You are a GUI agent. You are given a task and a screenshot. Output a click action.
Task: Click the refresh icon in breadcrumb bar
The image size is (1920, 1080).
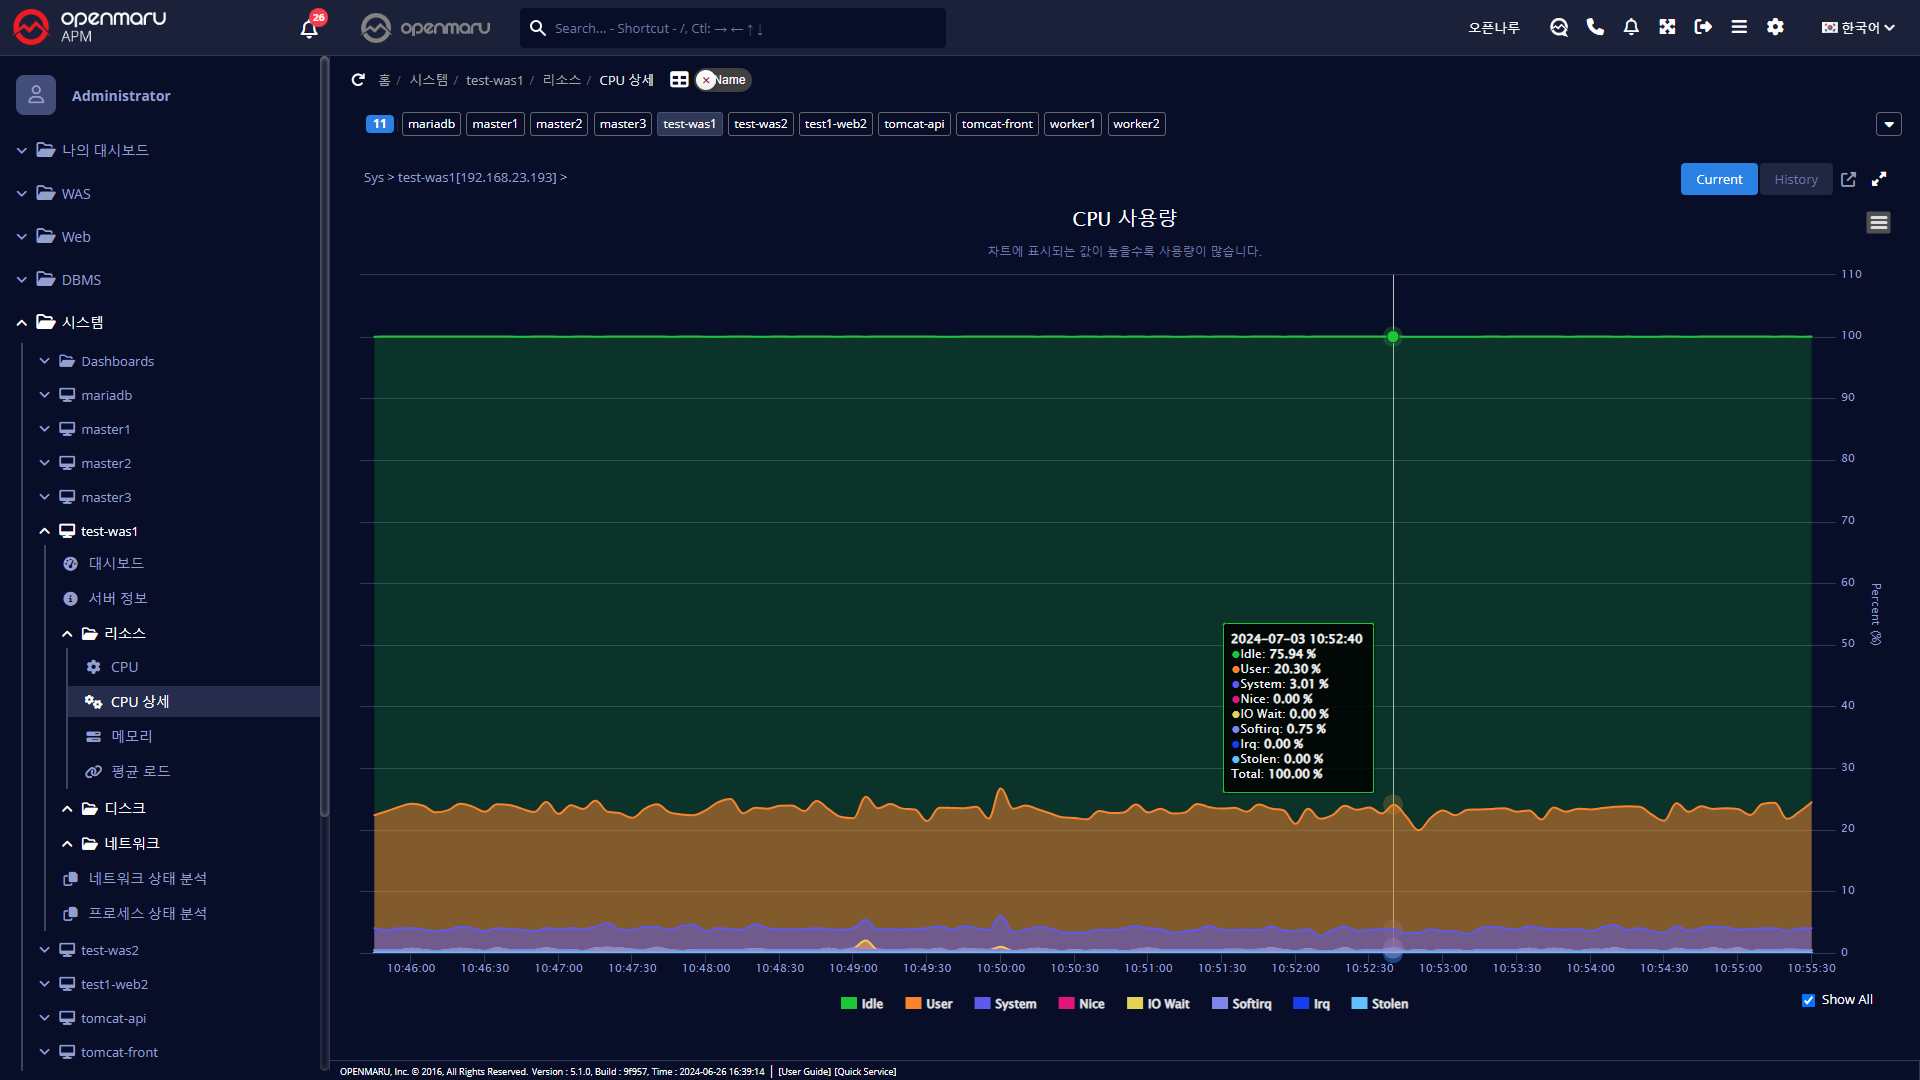[x=358, y=80]
